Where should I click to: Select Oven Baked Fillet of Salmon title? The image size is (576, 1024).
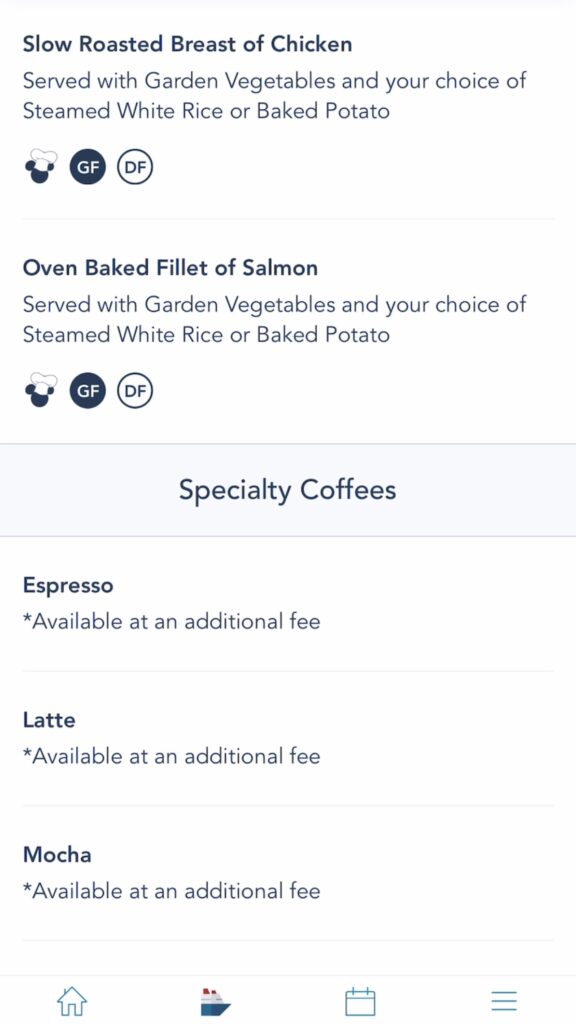point(170,268)
